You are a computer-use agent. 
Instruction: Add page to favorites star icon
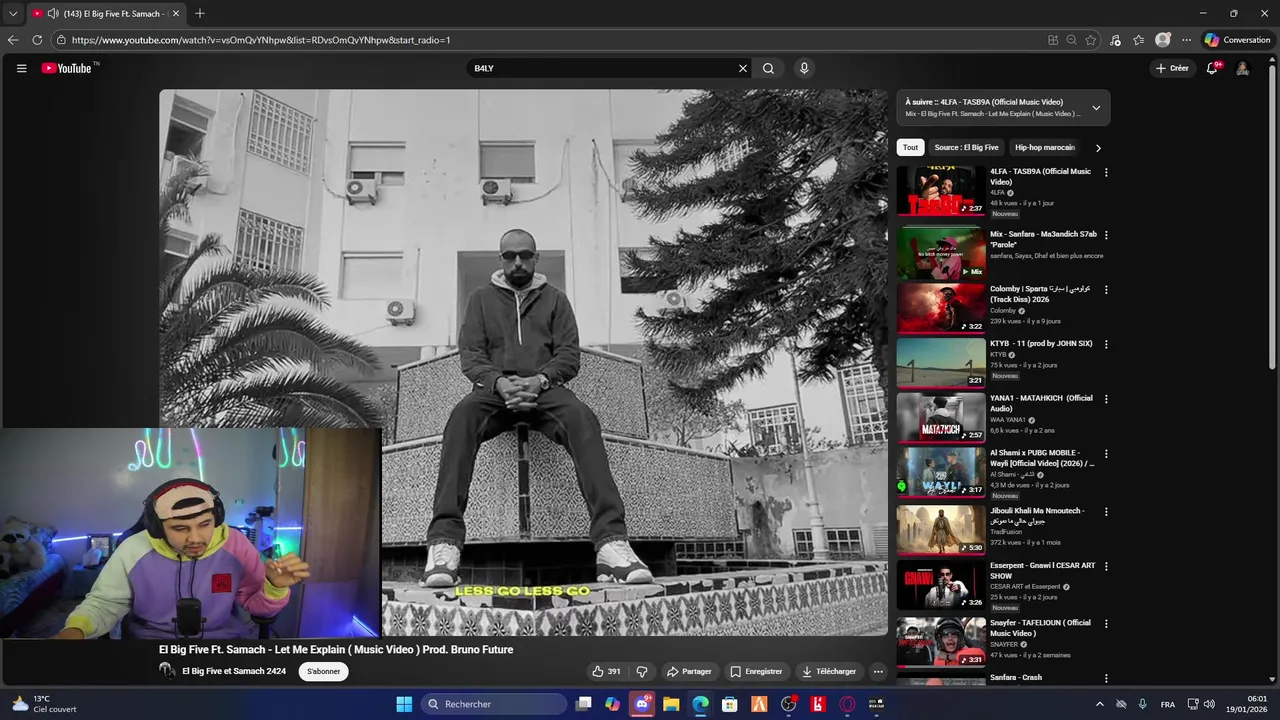click(x=1091, y=40)
